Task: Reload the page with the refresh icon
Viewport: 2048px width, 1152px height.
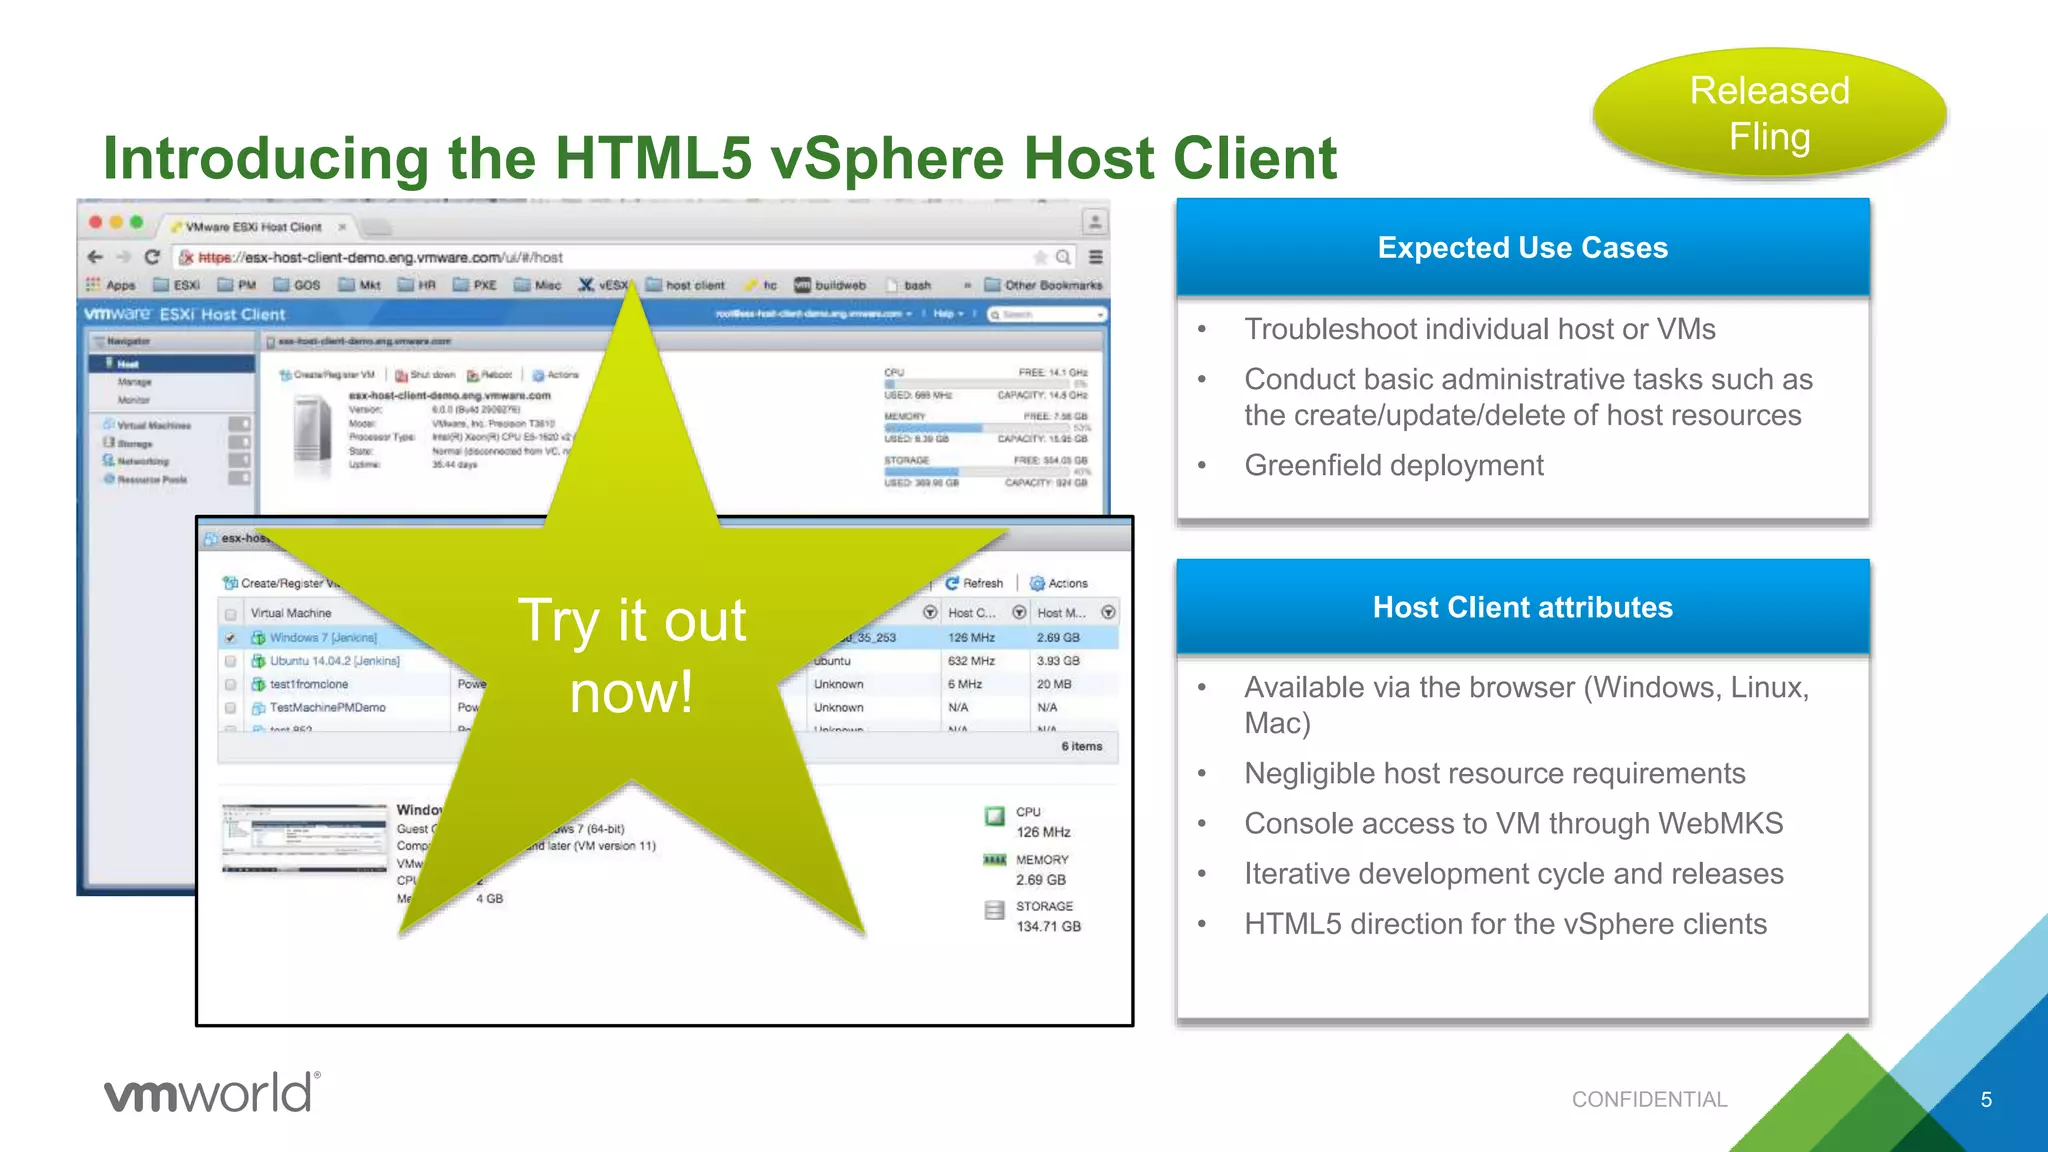Action: click(153, 257)
